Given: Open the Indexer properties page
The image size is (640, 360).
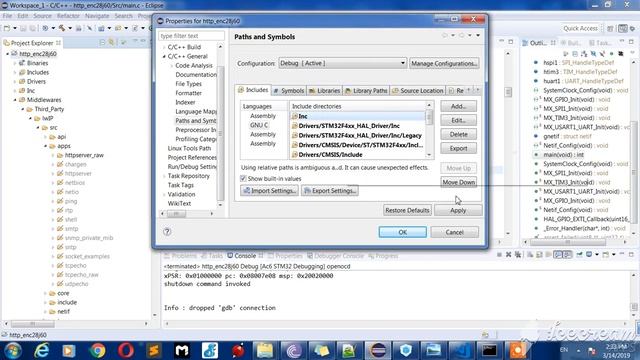Looking at the screenshot, I should pos(185,102).
